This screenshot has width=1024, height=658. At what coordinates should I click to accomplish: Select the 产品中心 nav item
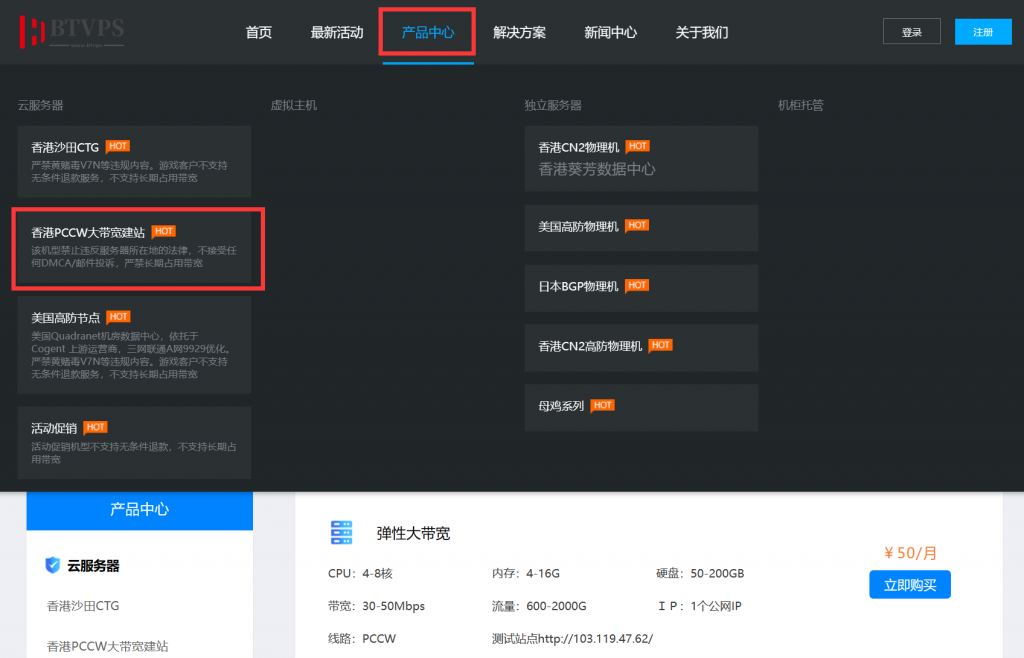[x=428, y=33]
